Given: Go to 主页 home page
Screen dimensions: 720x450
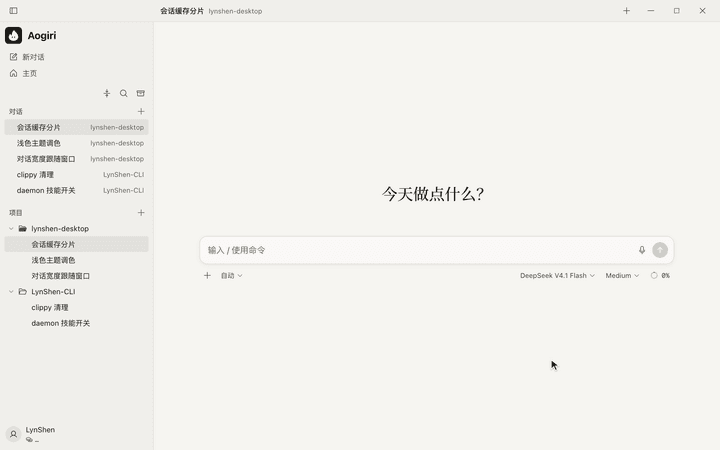Looking at the screenshot, I should [23, 73].
